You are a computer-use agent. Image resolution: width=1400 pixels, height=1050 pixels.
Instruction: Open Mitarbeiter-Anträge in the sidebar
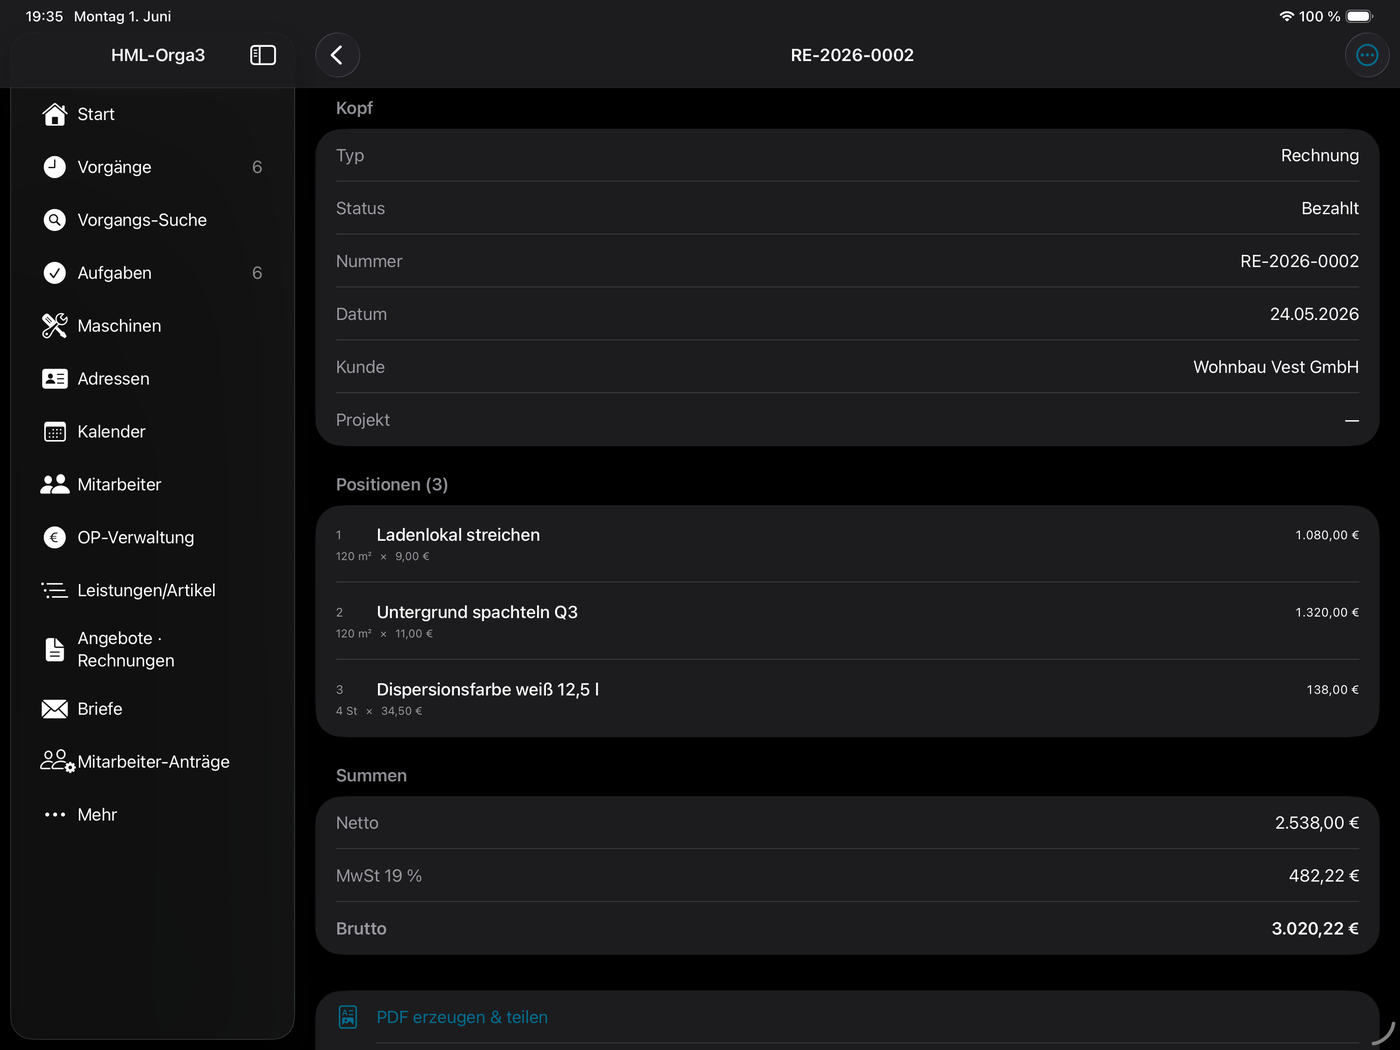click(153, 762)
